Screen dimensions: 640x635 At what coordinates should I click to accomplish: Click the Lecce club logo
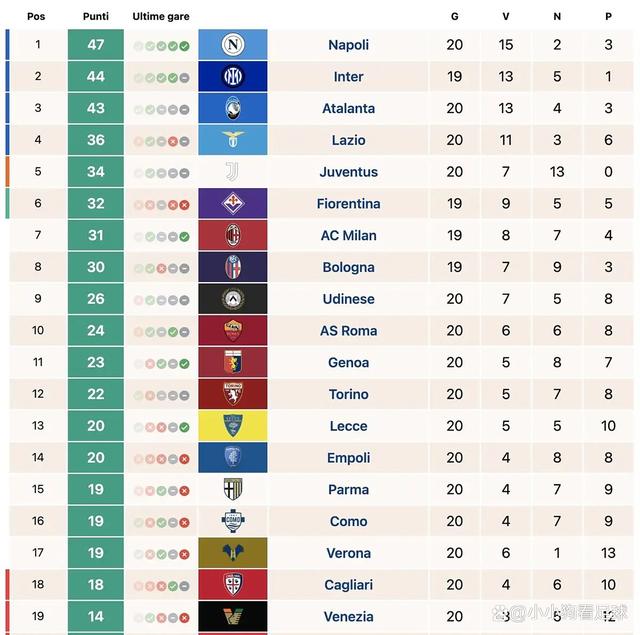[x=233, y=426]
